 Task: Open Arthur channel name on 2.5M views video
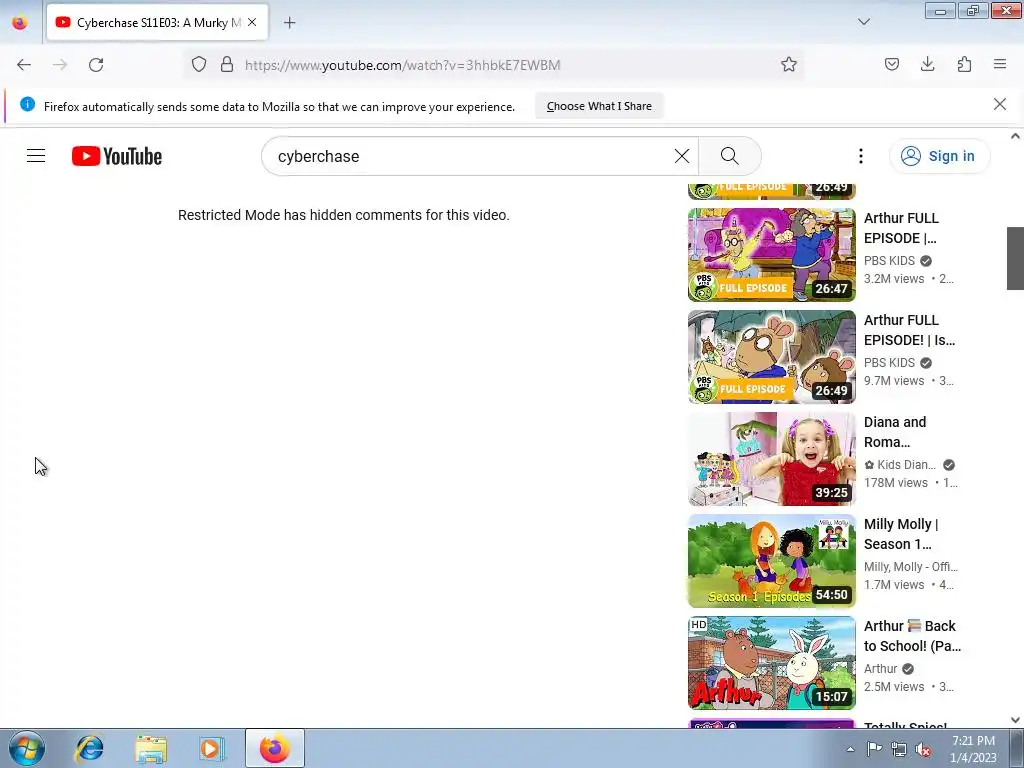880,668
